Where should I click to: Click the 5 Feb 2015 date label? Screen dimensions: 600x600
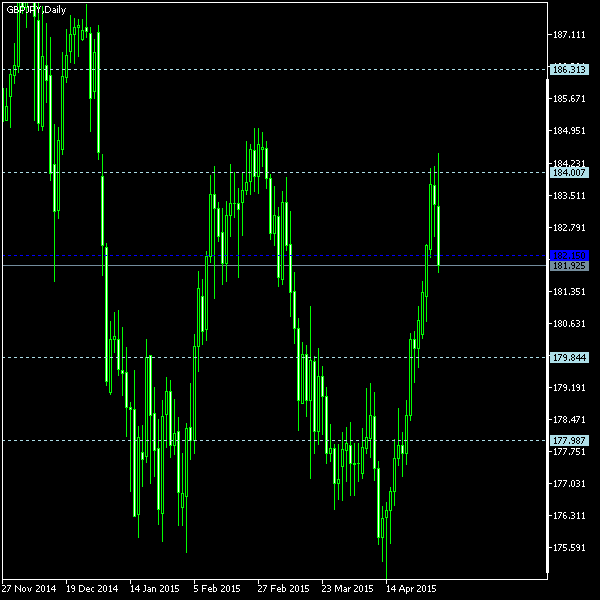[x=217, y=589]
